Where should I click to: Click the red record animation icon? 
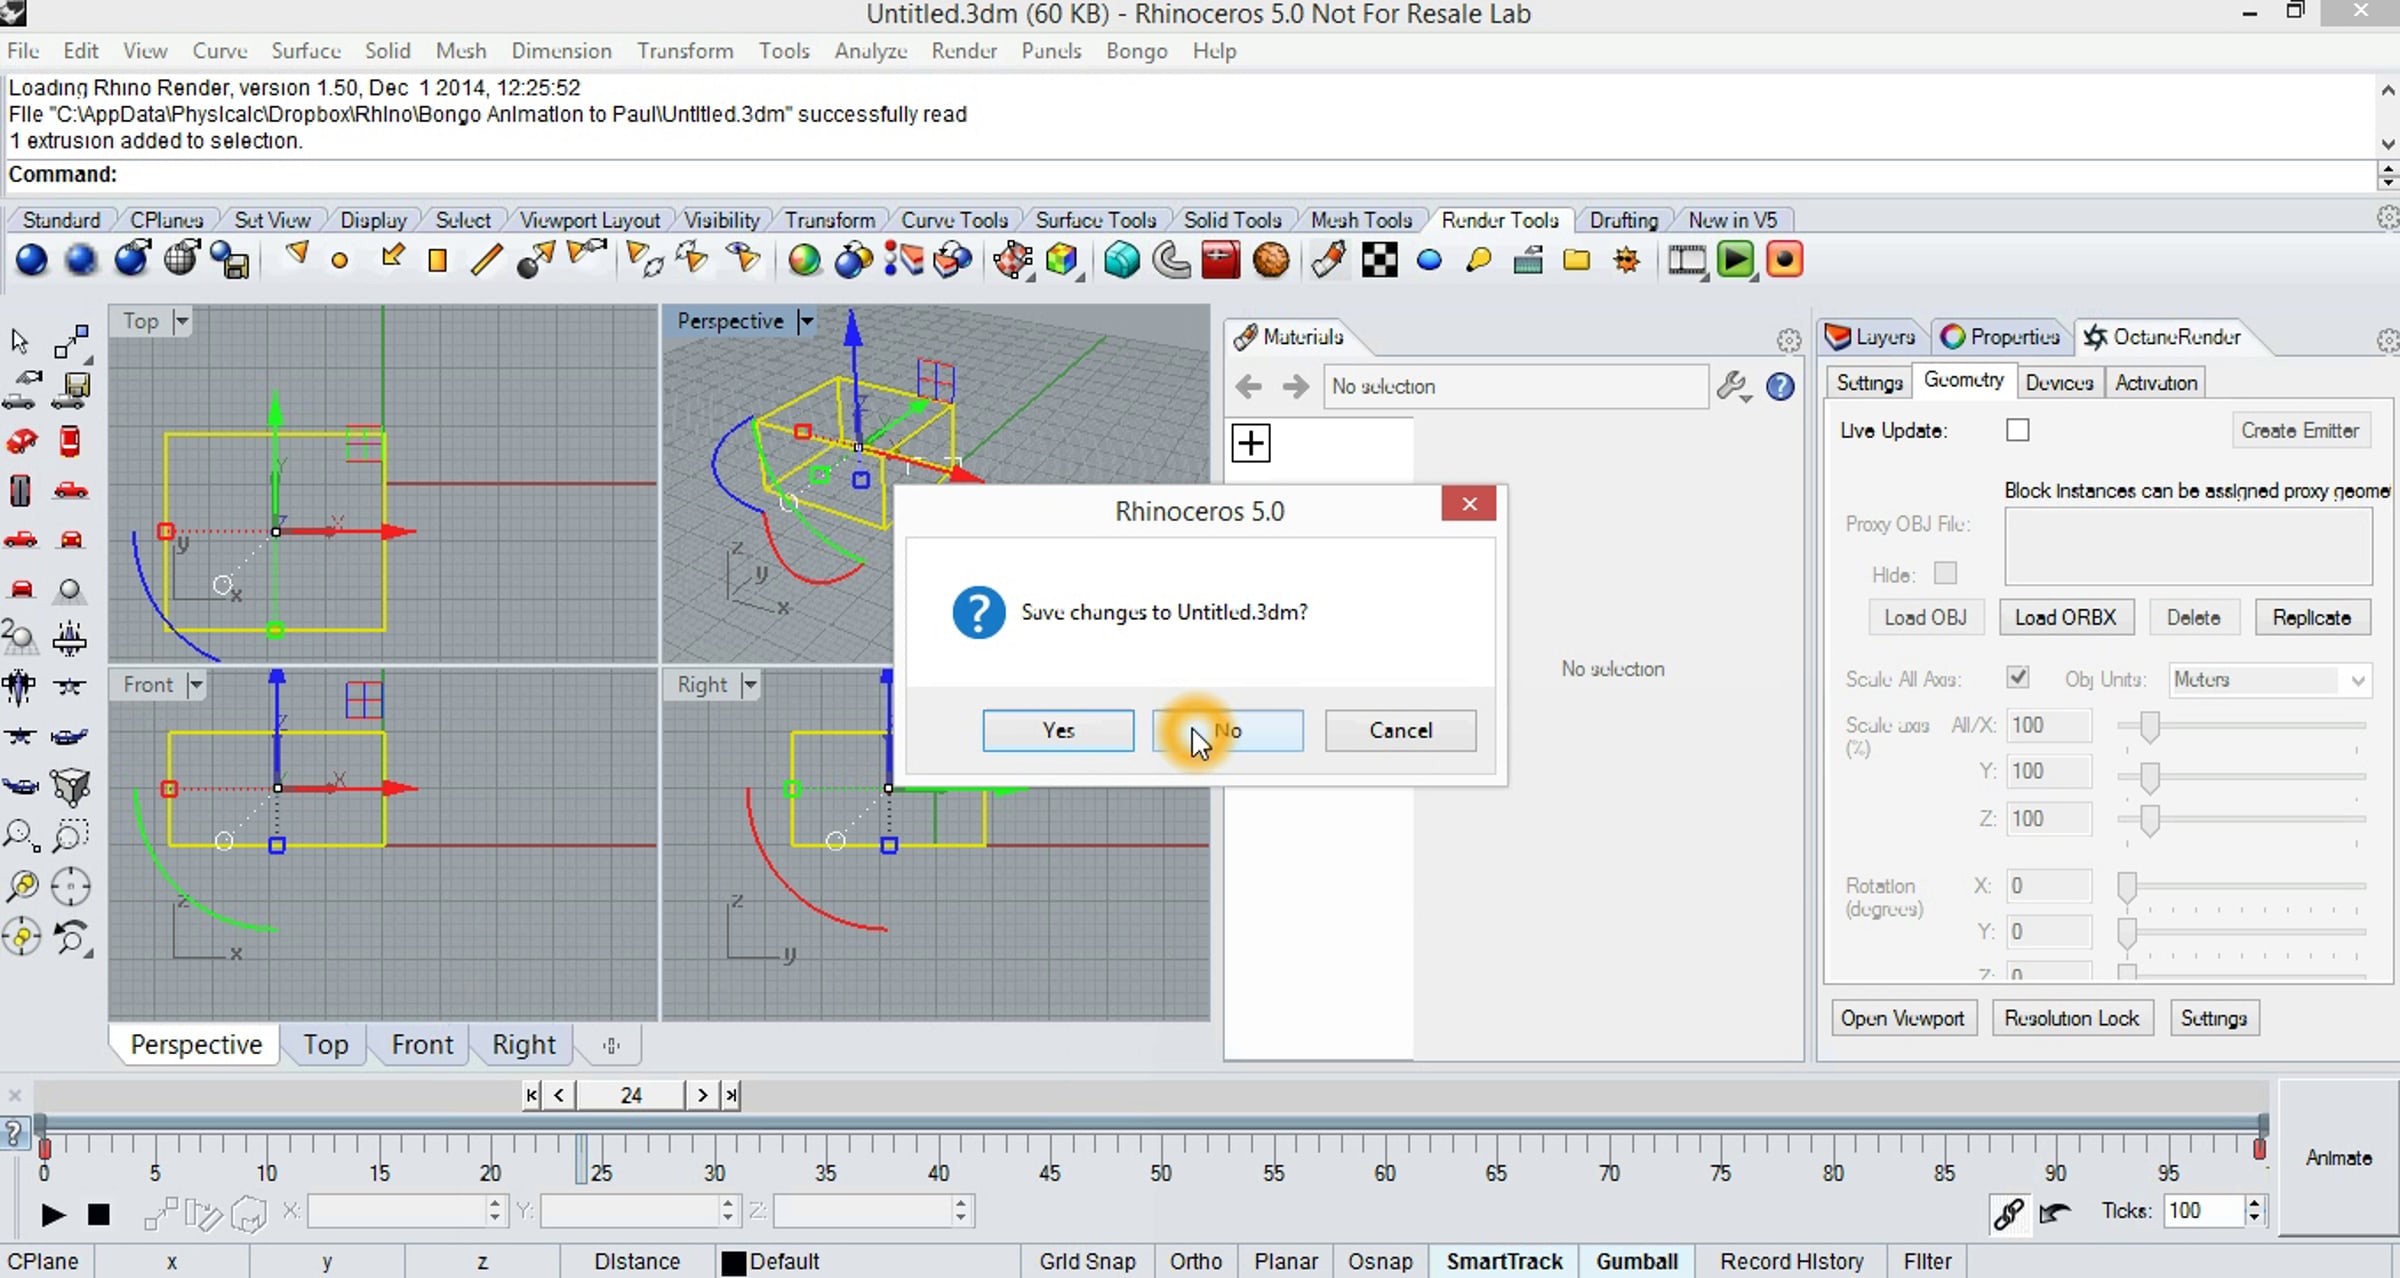tap(1784, 261)
